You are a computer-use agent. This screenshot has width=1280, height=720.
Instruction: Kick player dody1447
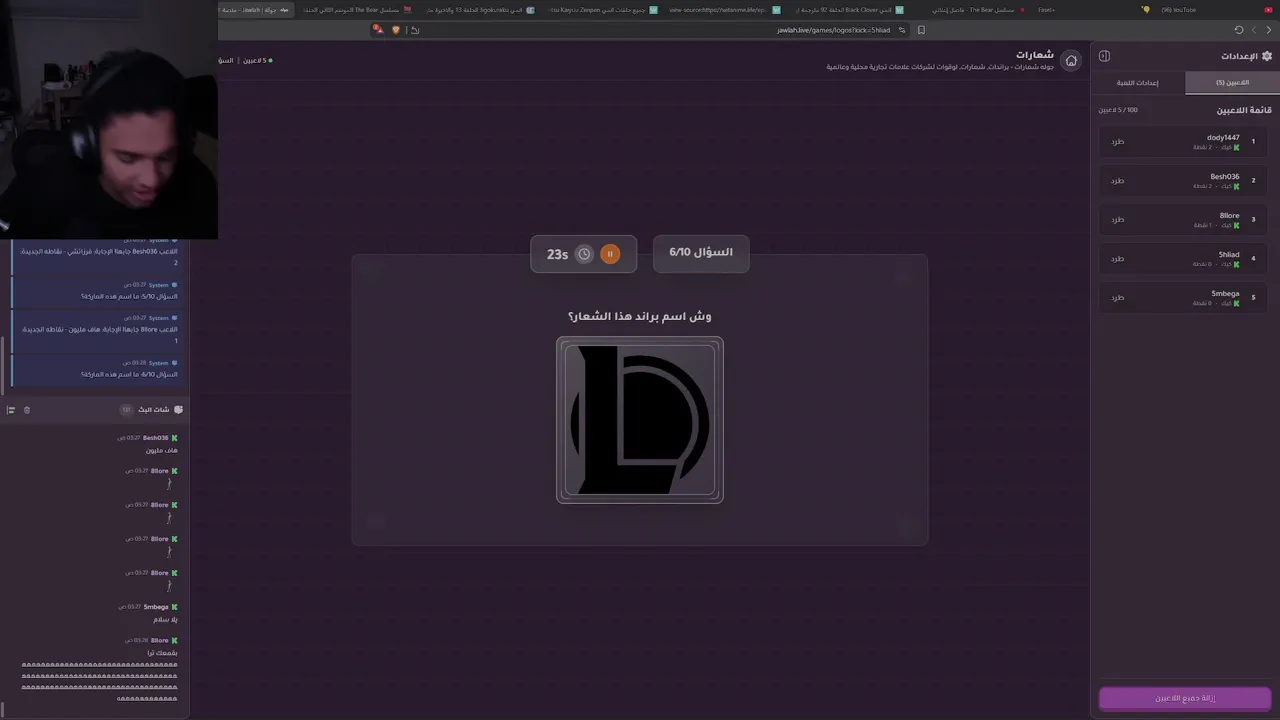coord(1118,142)
